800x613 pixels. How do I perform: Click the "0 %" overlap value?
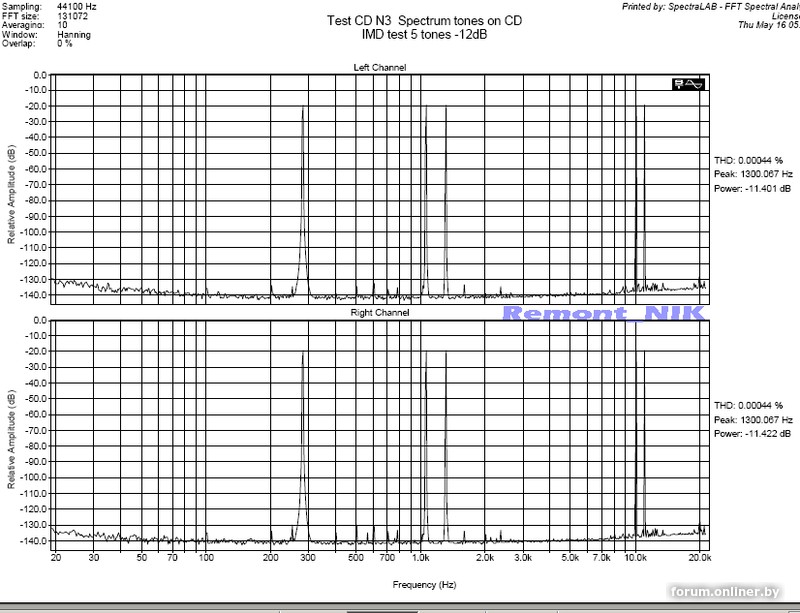65,44
